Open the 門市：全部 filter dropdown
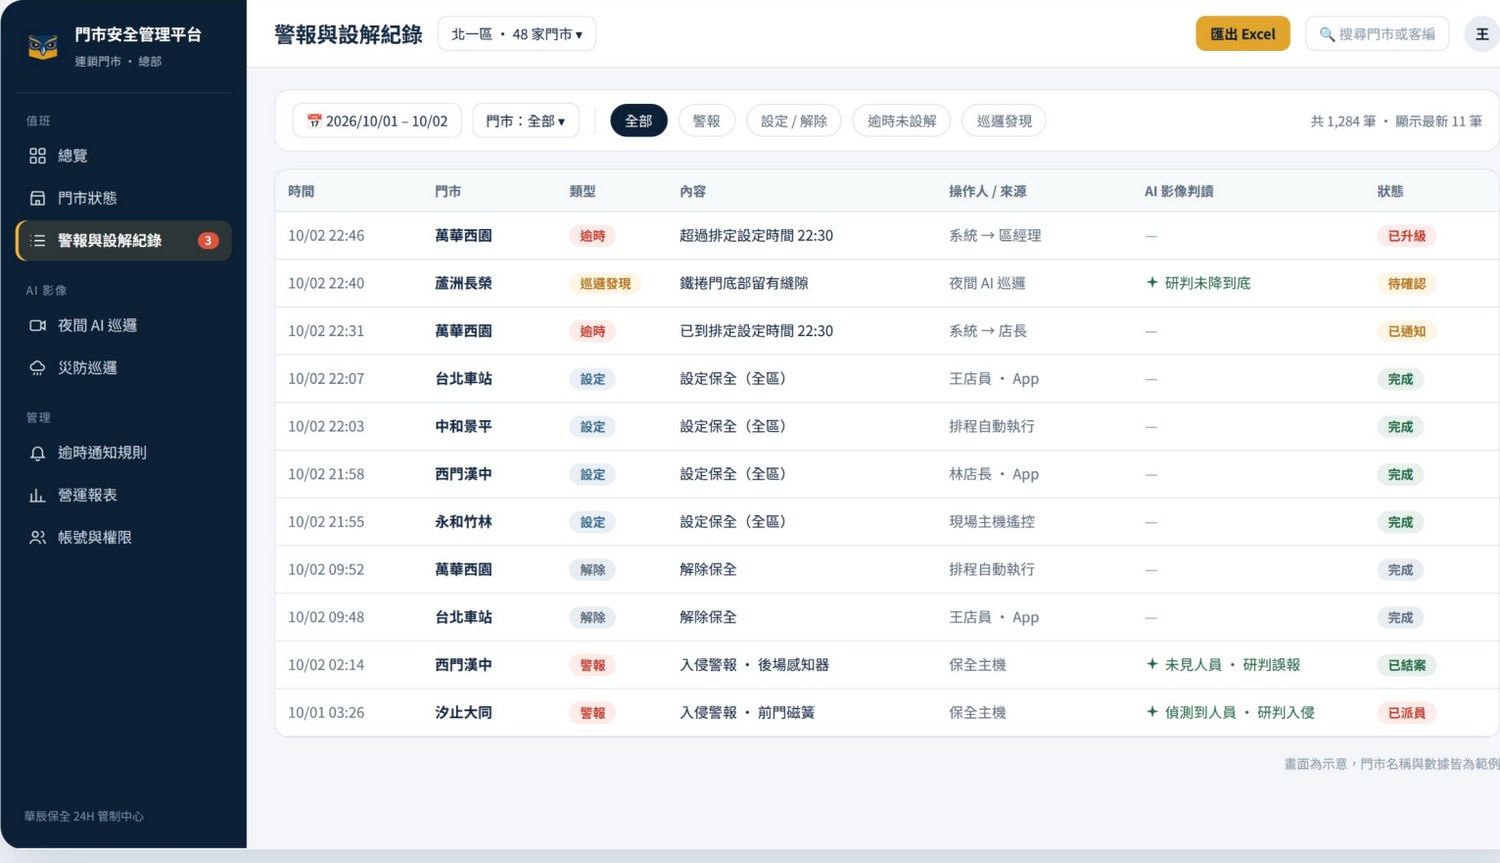This screenshot has width=1500, height=863. tap(525, 121)
